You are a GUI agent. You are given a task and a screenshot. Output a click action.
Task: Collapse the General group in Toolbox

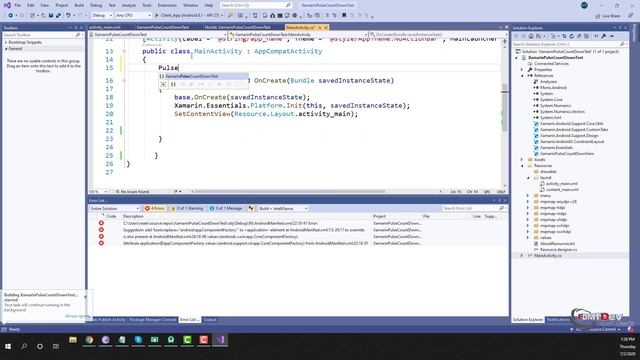tap(6, 49)
